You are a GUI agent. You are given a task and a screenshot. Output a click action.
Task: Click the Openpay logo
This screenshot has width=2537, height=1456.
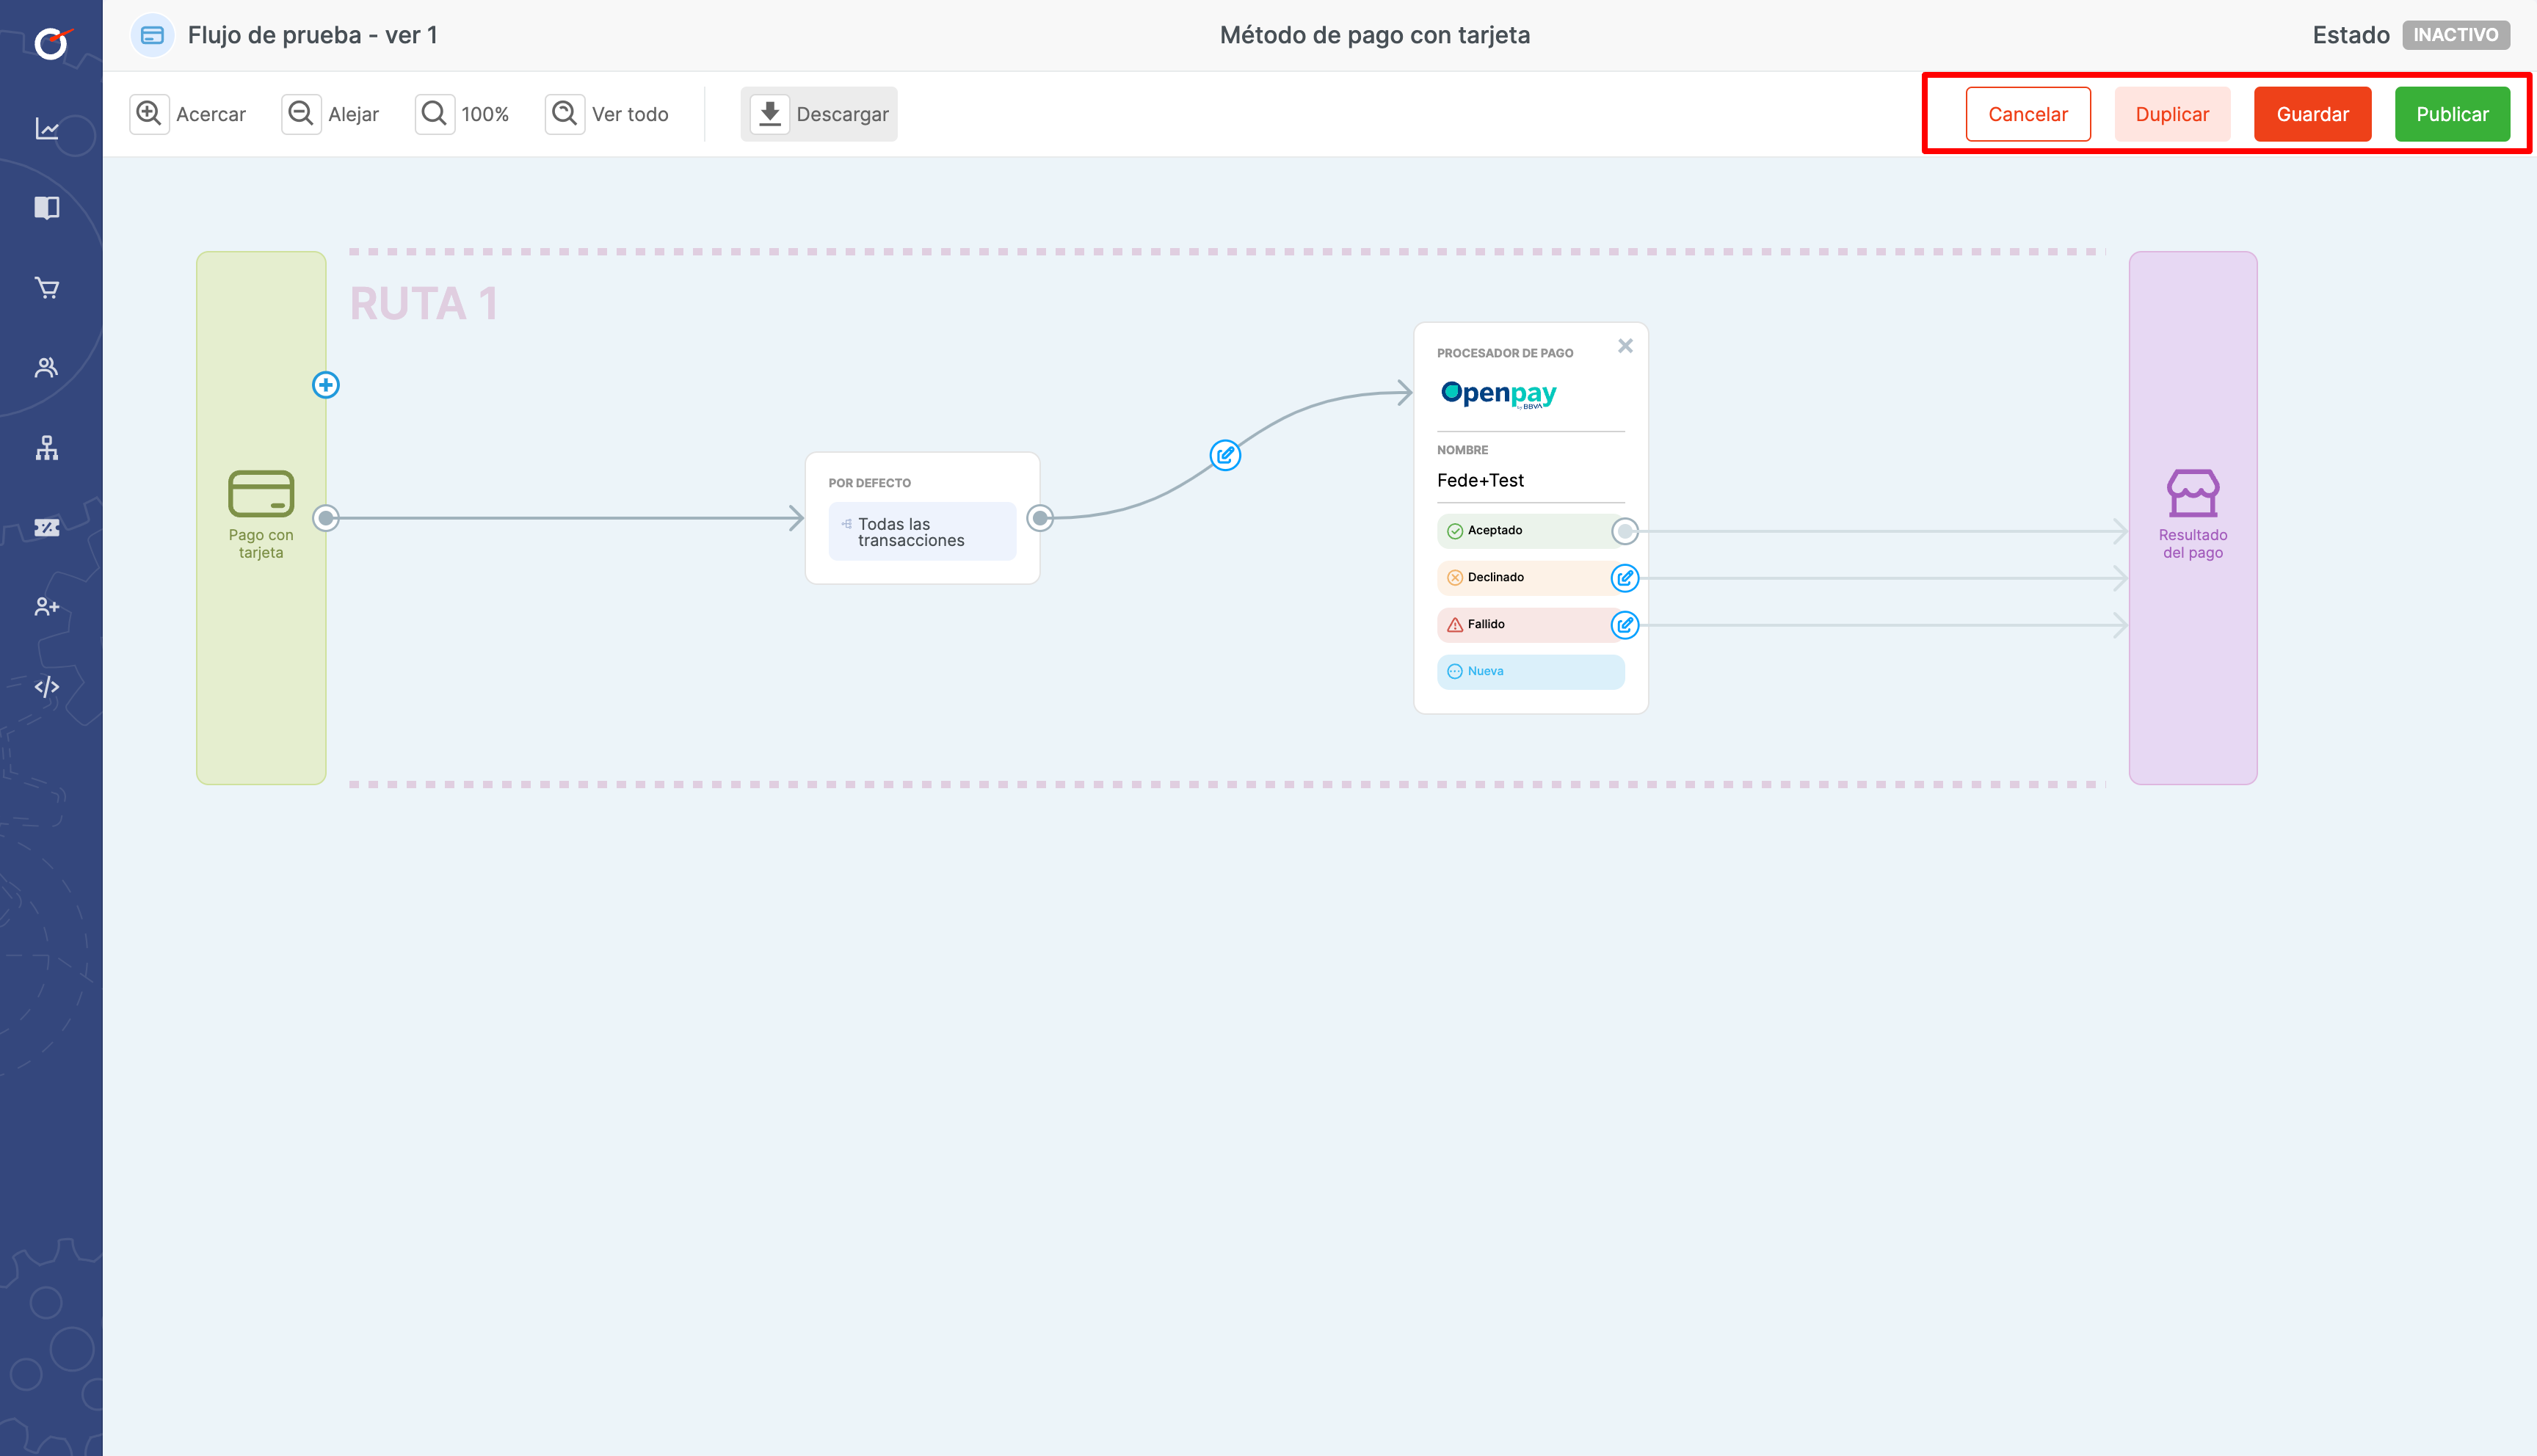[x=1498, y=394]
